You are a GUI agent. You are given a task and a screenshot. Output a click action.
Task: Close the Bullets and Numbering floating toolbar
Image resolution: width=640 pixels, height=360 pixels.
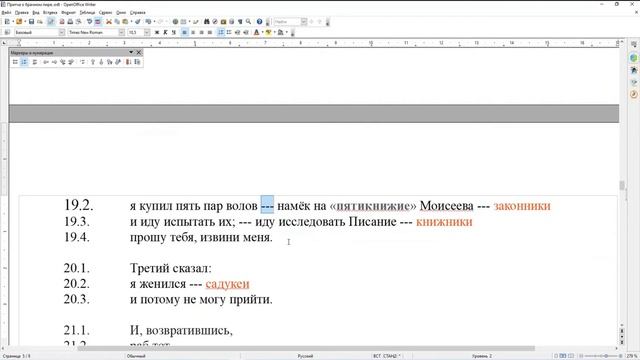click(x=139, y=52)
